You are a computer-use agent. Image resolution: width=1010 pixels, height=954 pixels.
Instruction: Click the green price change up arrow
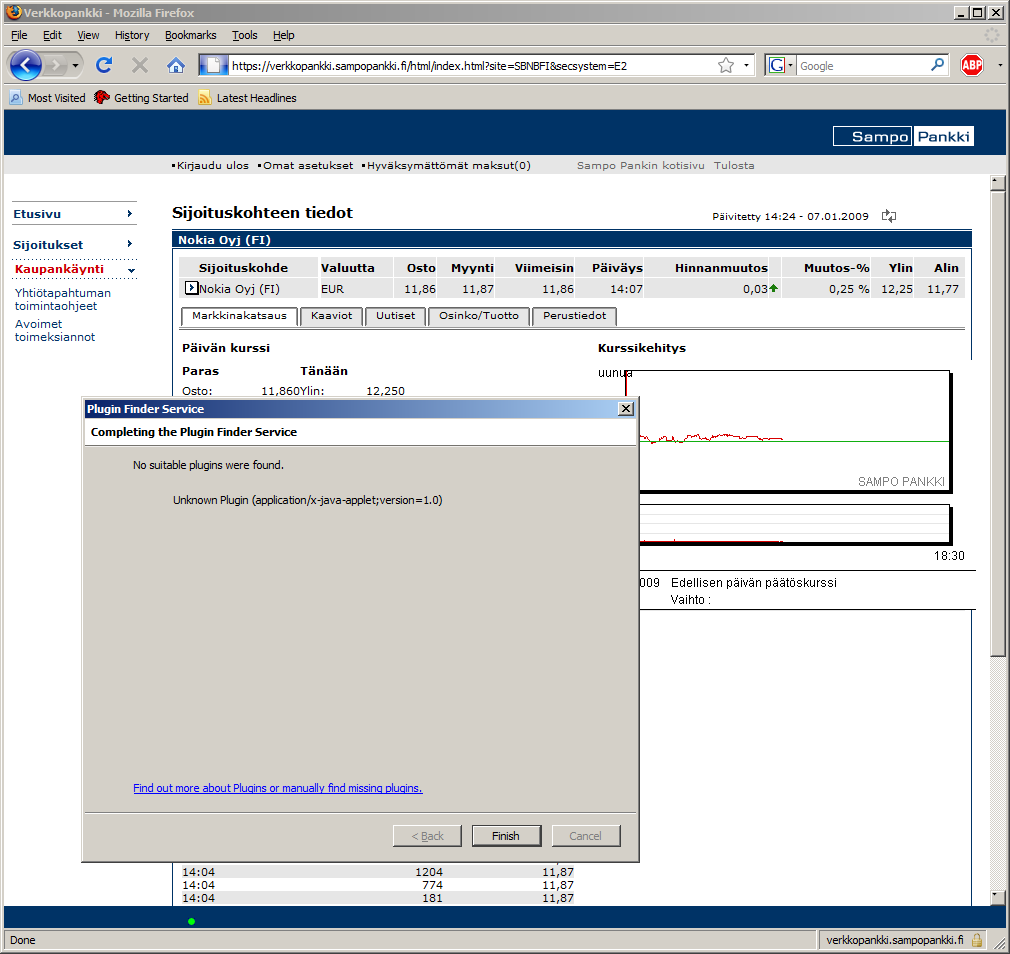(x=774, y=288)
